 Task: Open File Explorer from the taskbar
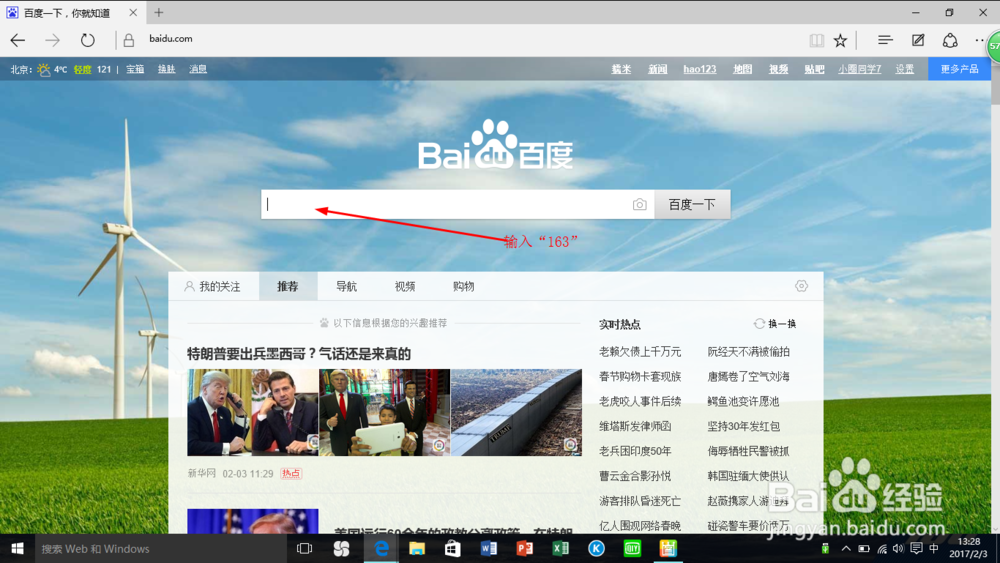pyautogui.click(x=417, y=548)
